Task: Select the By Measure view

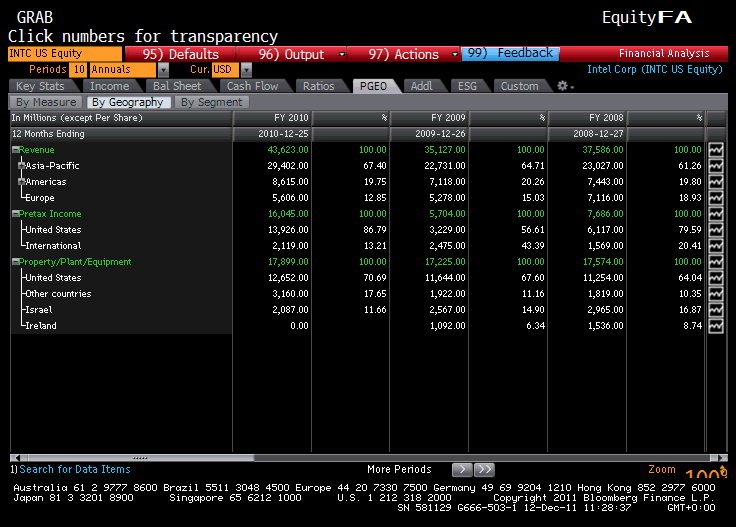Action: [x=46, y=102]
